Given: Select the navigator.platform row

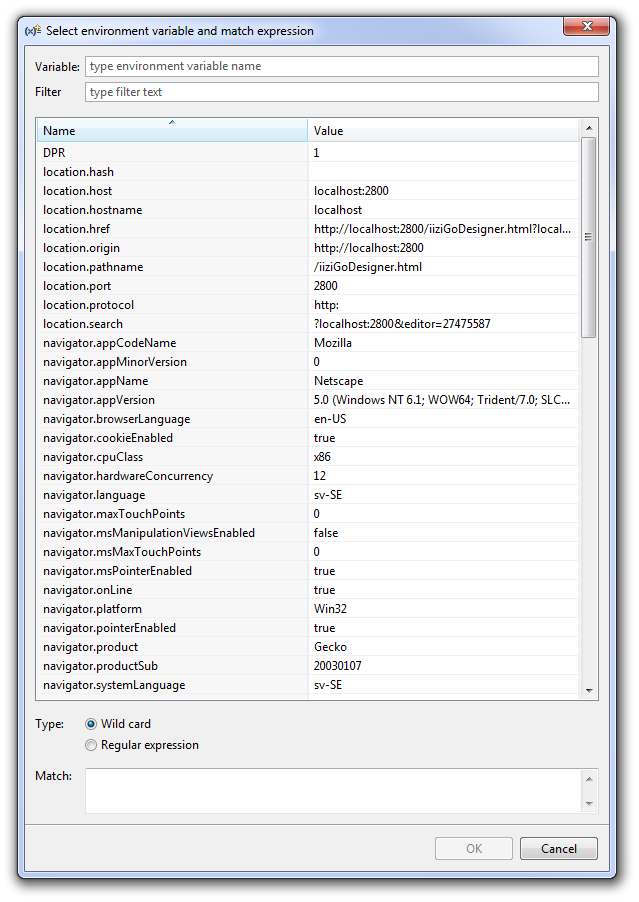Looking at the screenshot, I should click(308, 609).
